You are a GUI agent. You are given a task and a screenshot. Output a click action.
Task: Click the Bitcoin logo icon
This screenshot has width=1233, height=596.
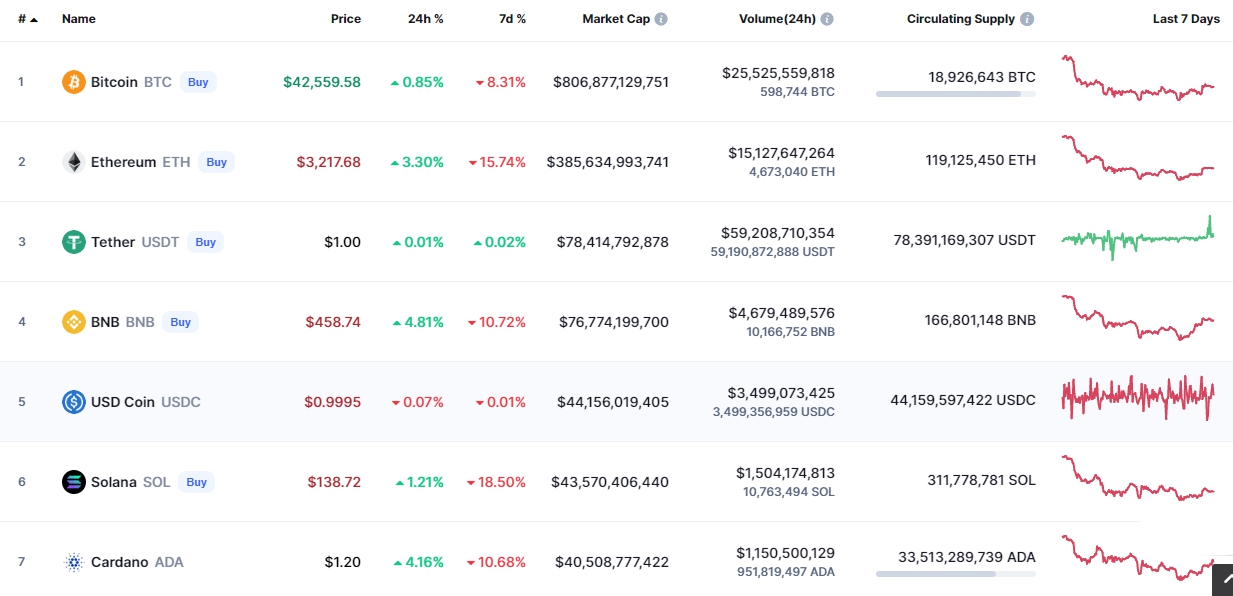pos(74,82)
